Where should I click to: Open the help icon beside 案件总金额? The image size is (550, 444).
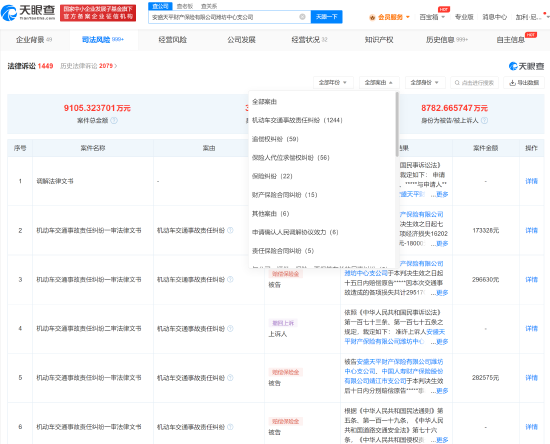click(114, 120)
